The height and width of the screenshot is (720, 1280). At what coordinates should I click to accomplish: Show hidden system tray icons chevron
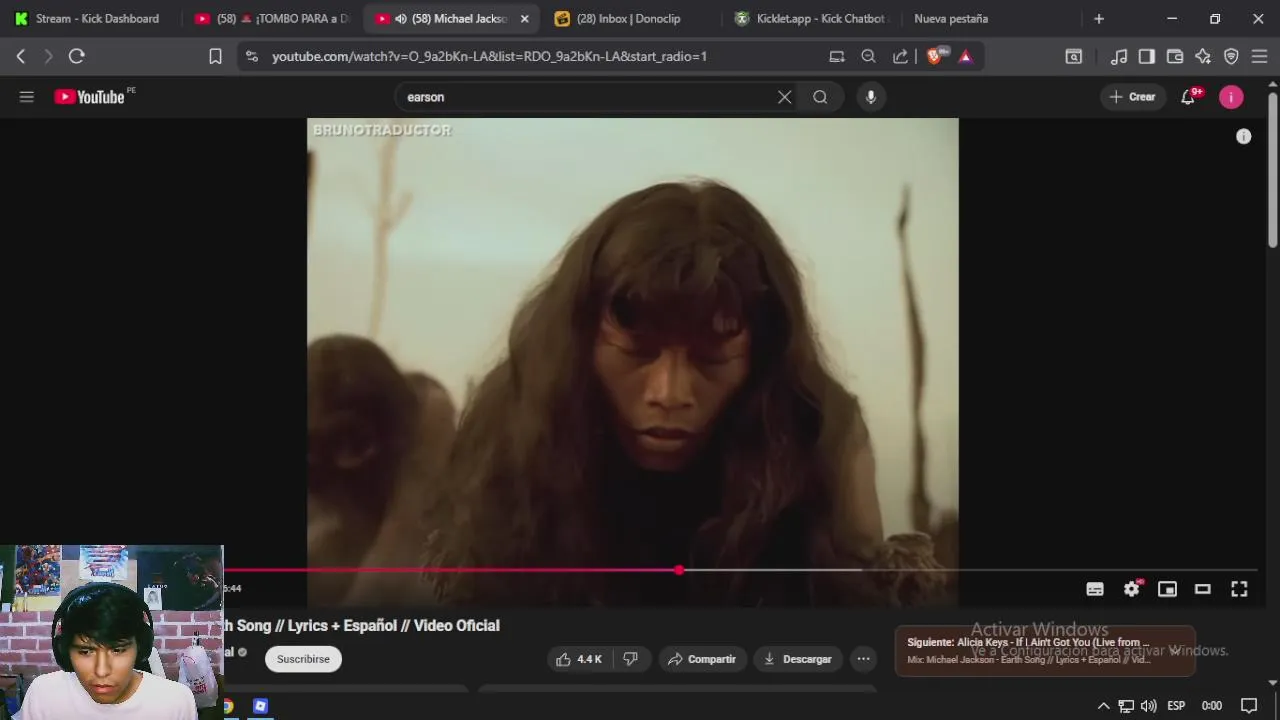point(1104,706)
